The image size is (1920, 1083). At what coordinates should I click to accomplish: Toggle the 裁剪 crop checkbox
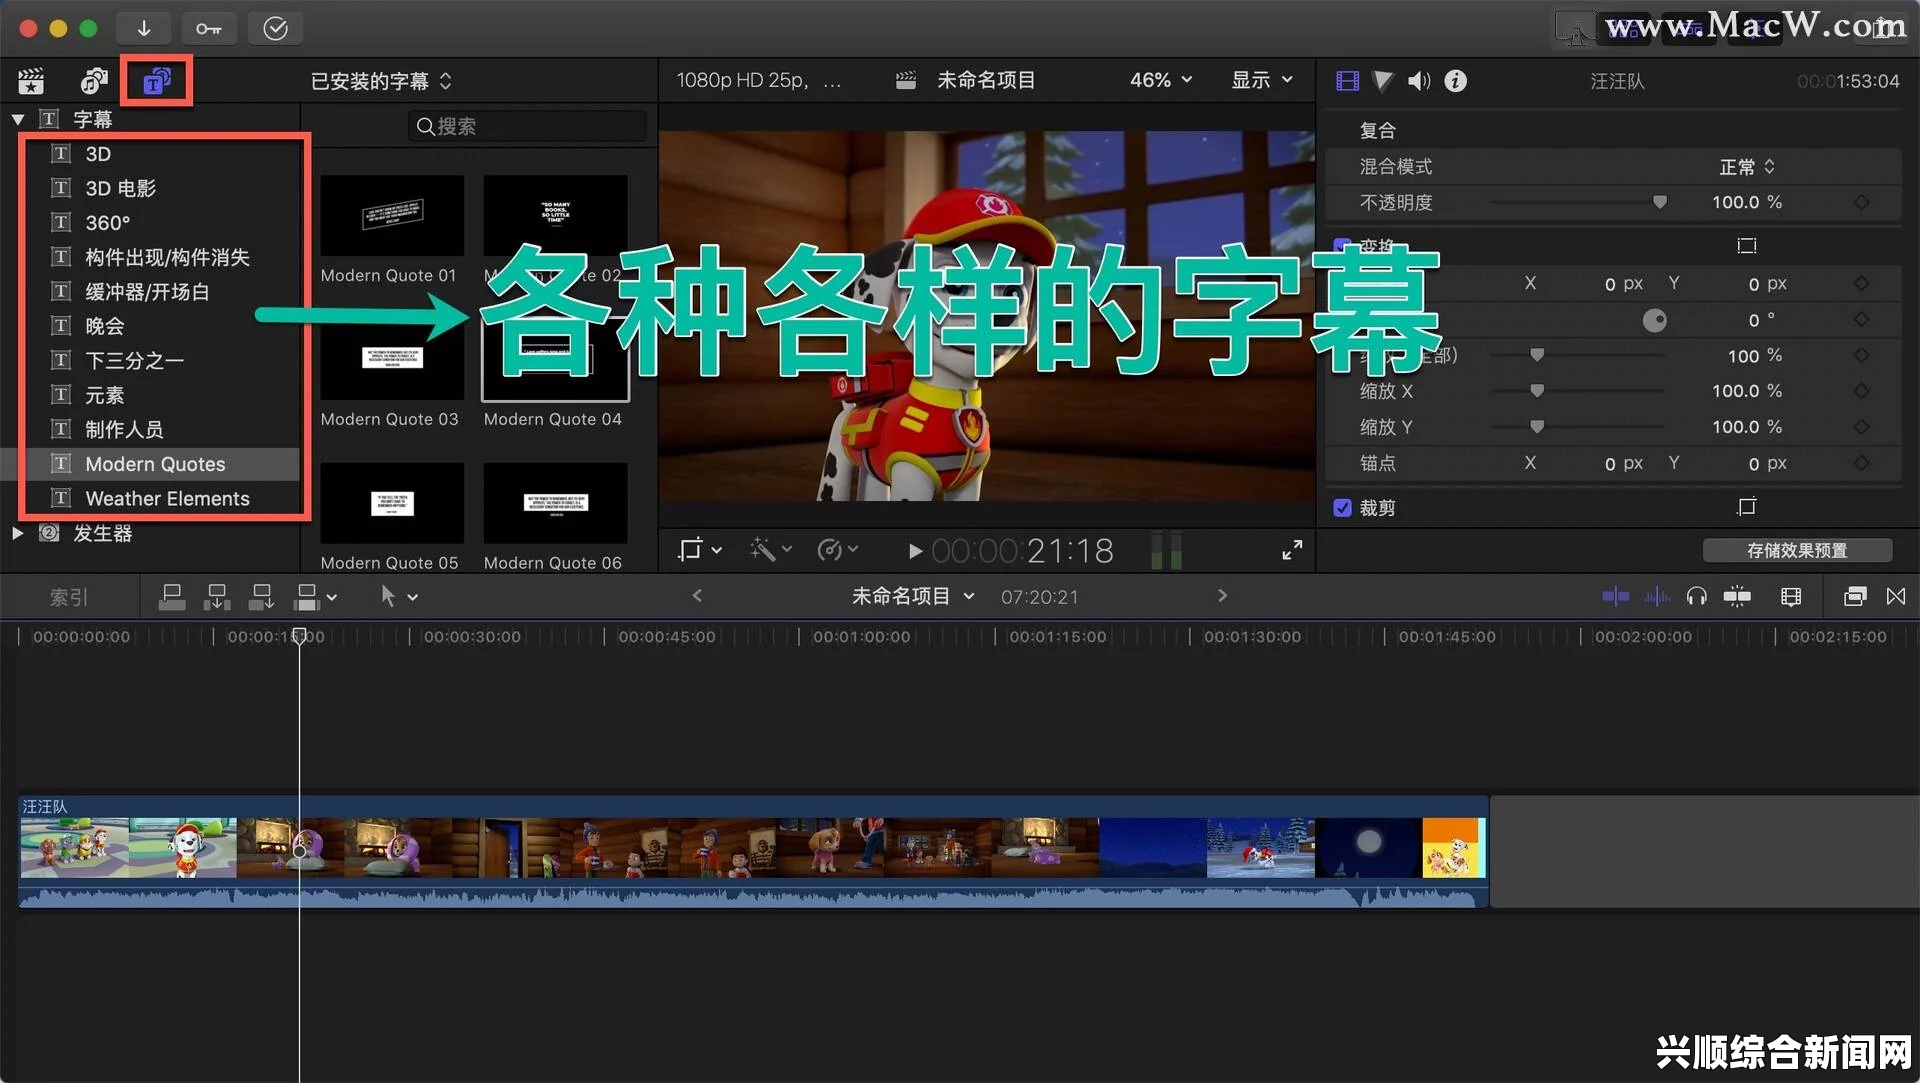(x=1343, y=508)
